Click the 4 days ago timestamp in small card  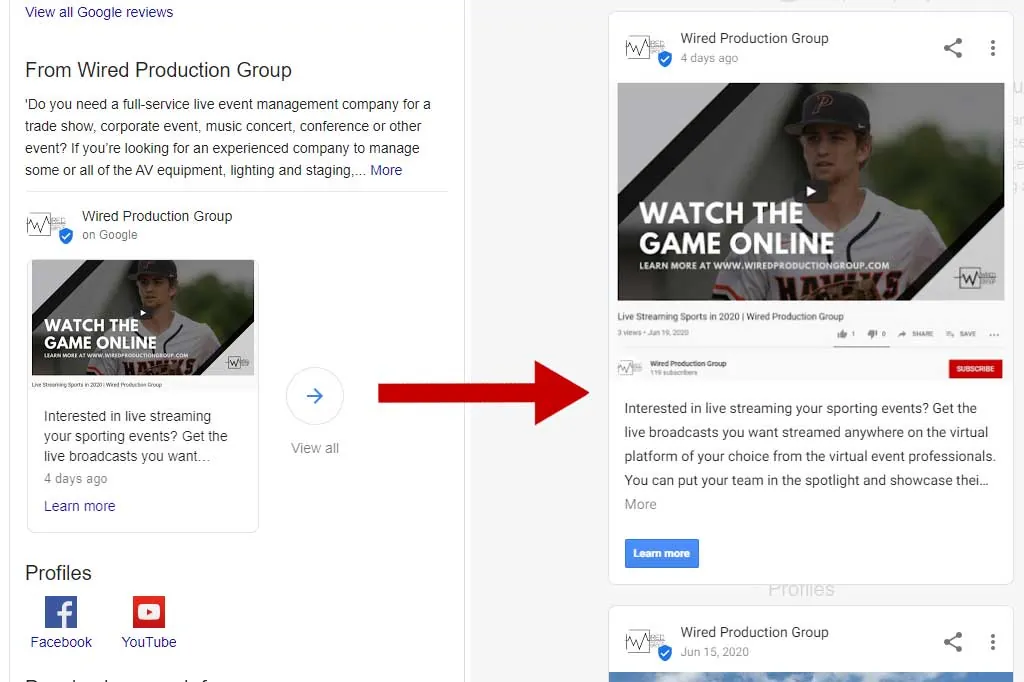tap(76, 479)
